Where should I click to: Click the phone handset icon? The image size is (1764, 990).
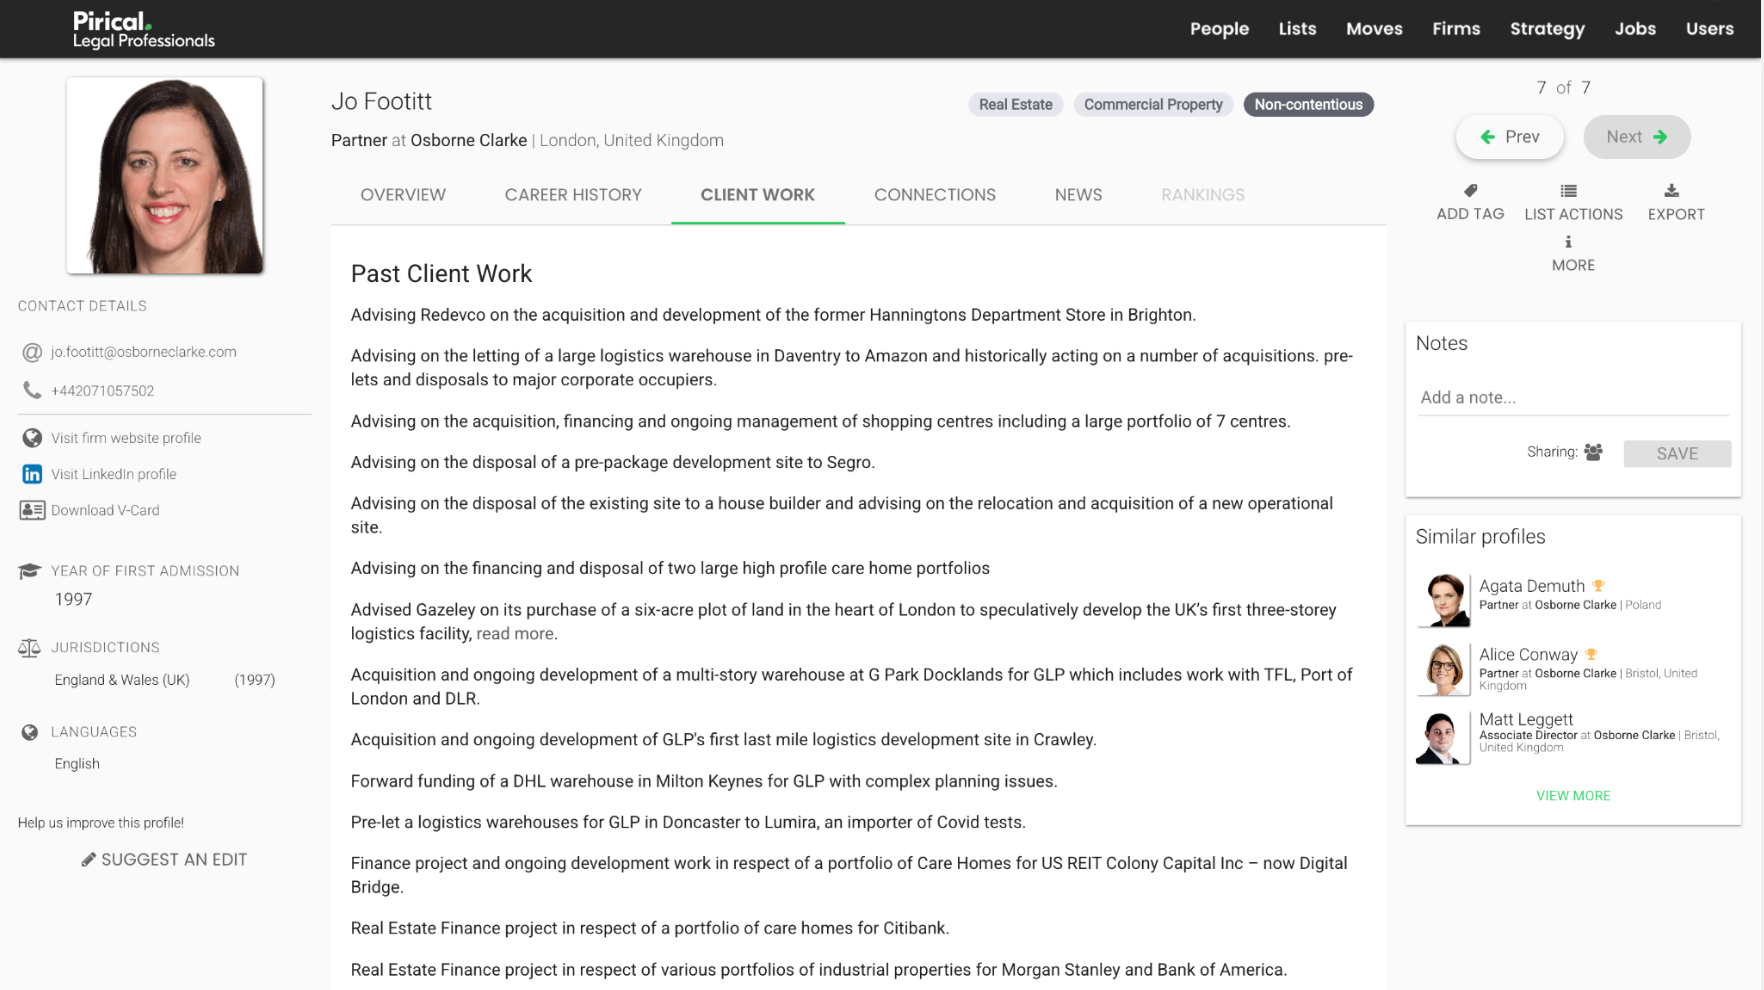point(32,390)
